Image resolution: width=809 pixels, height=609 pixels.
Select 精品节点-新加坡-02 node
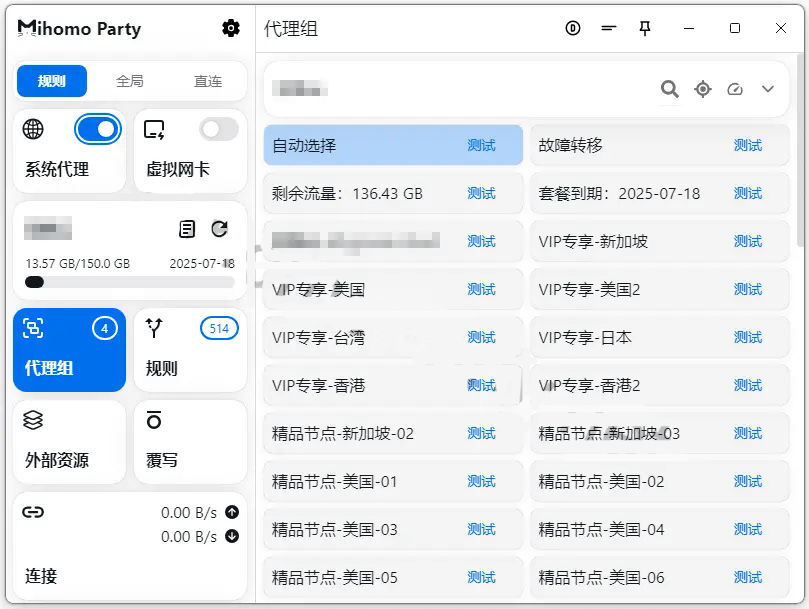coord(393,433)
